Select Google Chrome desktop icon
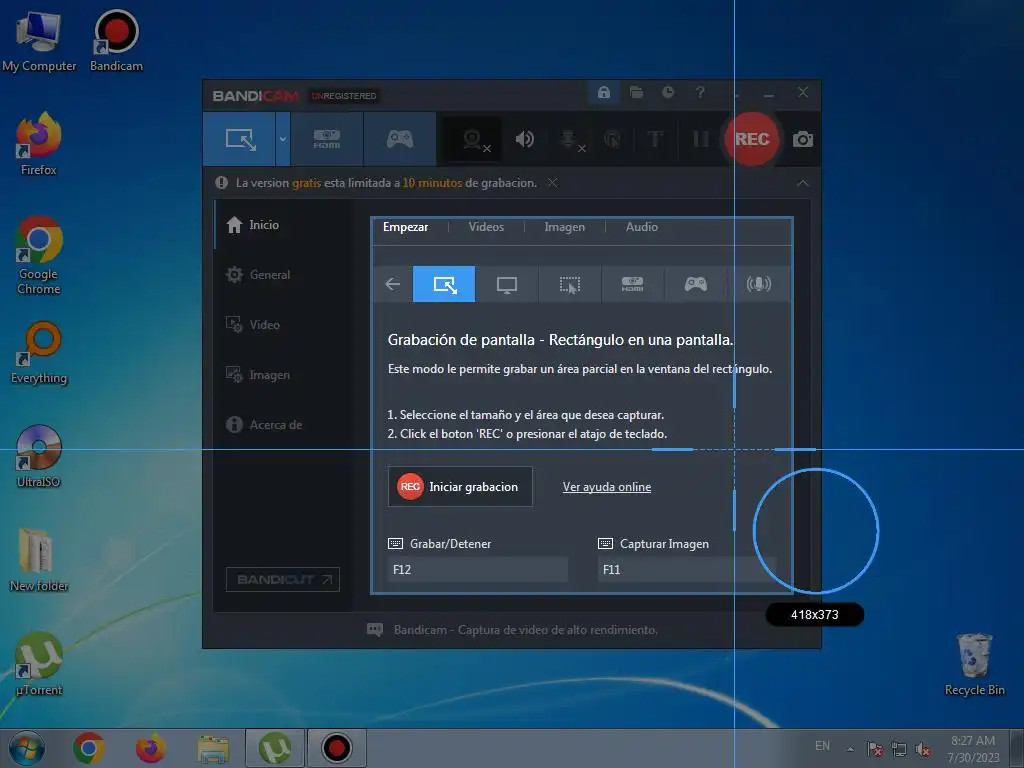The height and width of the screenshot is (768, 1024). coord(39,256)
